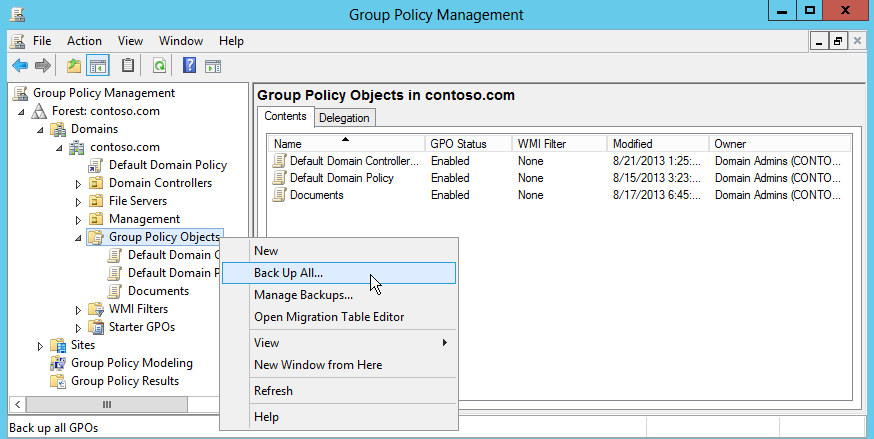Expand the Starter GPOs node
This screenshot has height=439, width=874.
tap(78, 328)
